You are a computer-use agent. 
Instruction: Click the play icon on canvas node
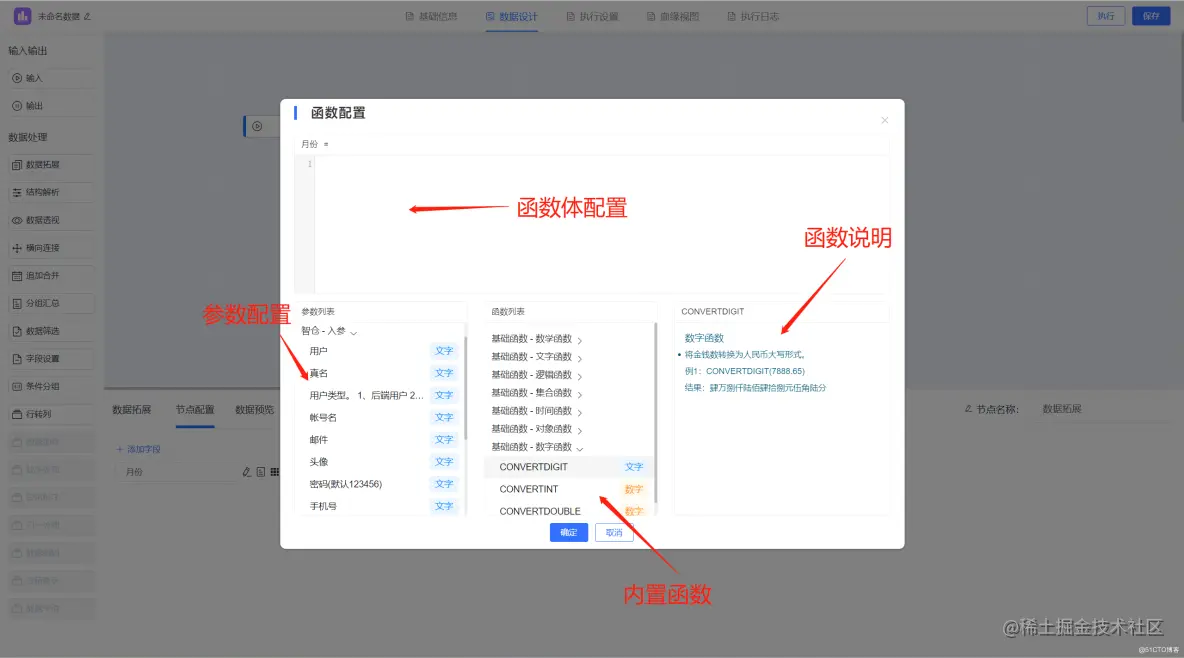tap(257, 126)
